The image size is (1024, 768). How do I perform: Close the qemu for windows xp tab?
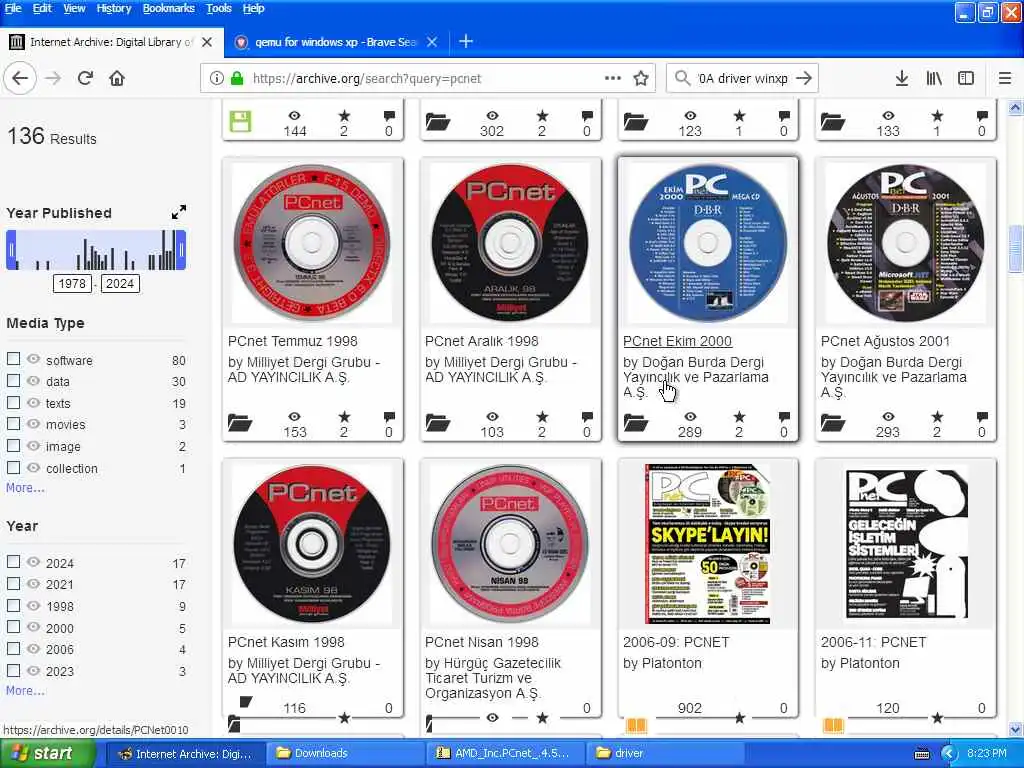[x=432, y=42]
